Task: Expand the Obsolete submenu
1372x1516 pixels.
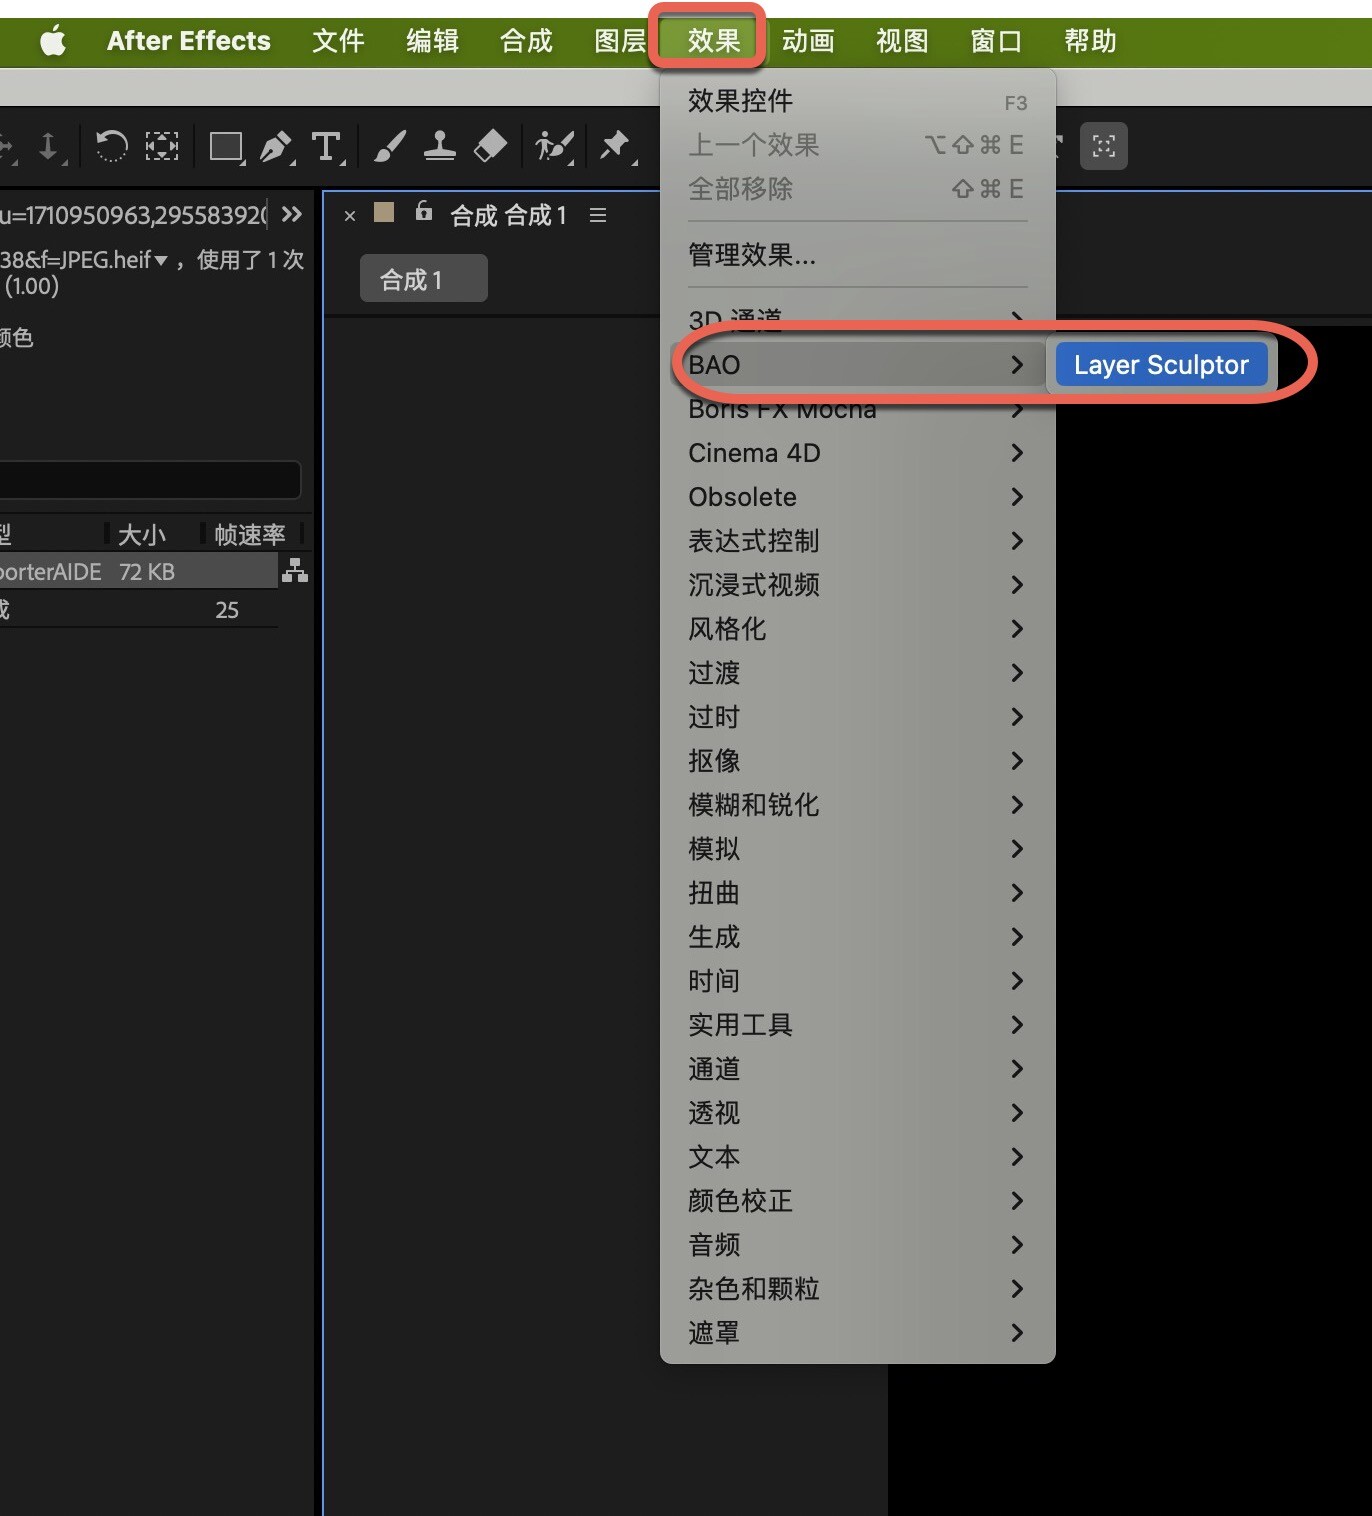Action: 858,497
